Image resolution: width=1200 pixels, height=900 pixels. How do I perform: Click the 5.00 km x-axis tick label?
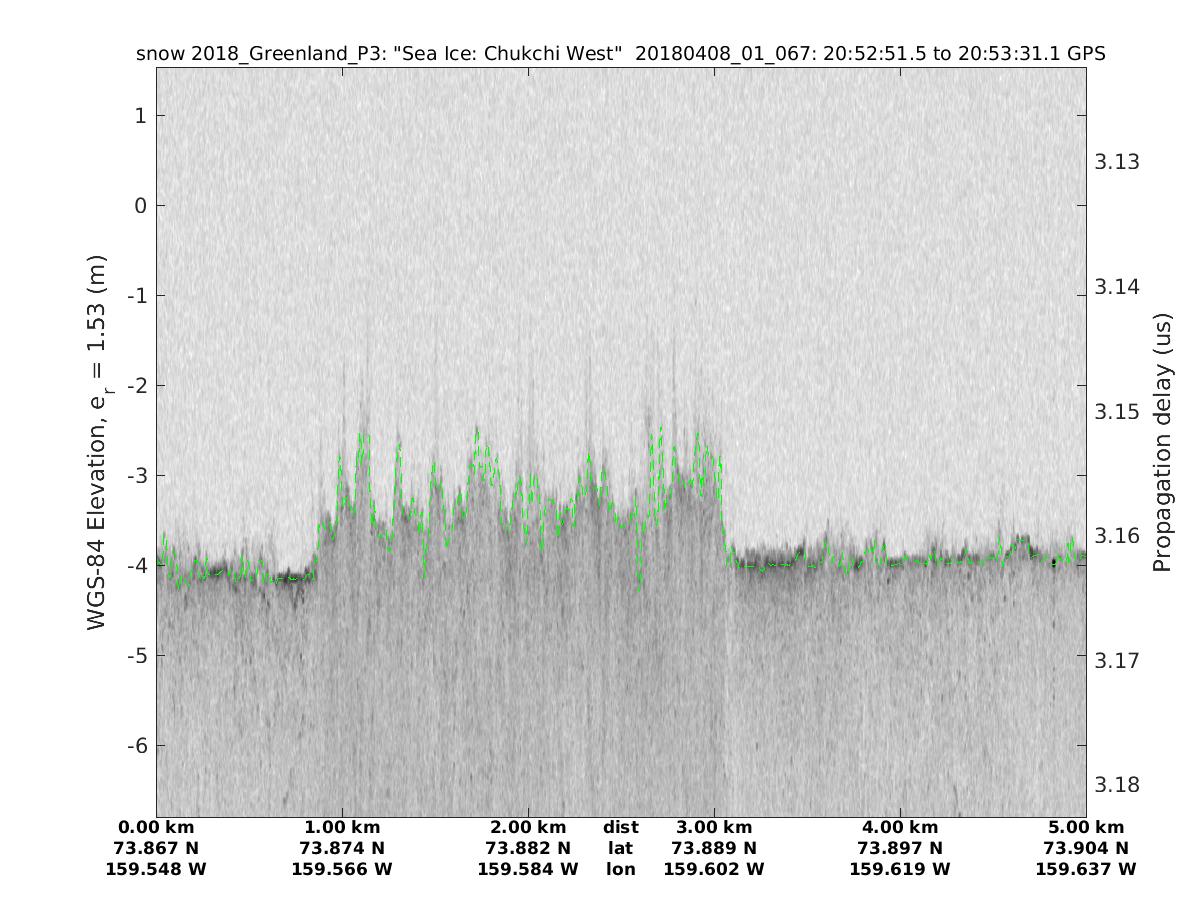tap(1086, 827)
